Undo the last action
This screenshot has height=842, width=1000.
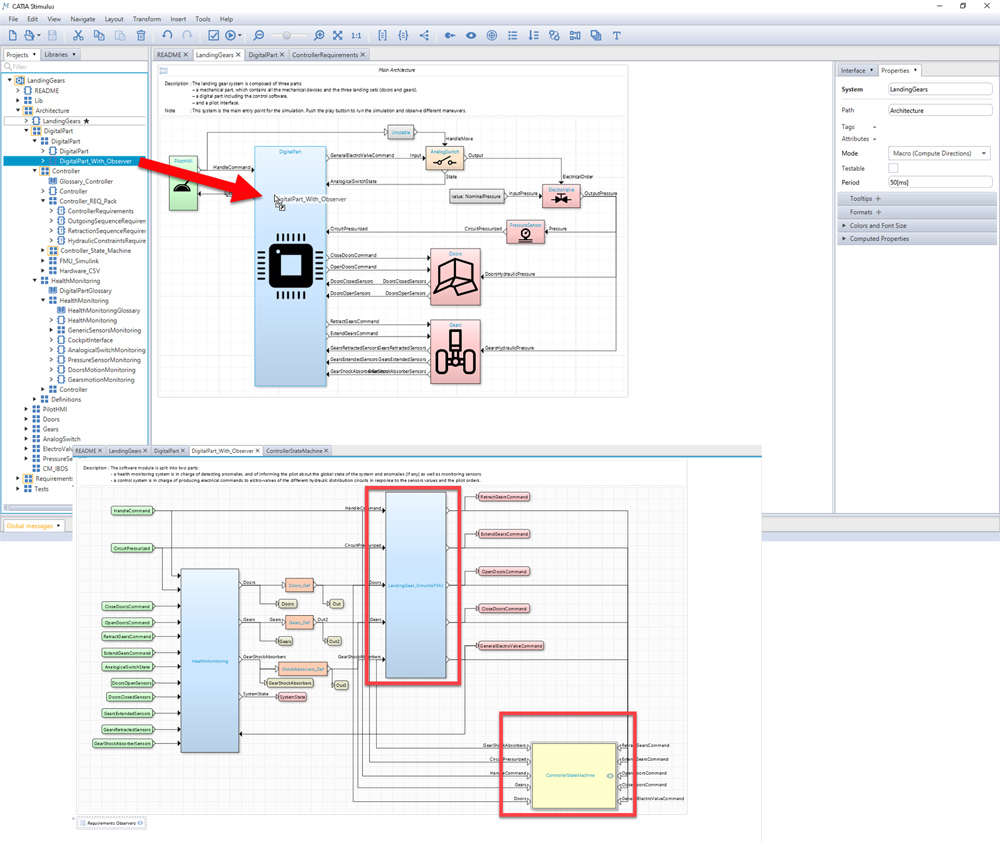pyautogui.click(x=167, y=36)
